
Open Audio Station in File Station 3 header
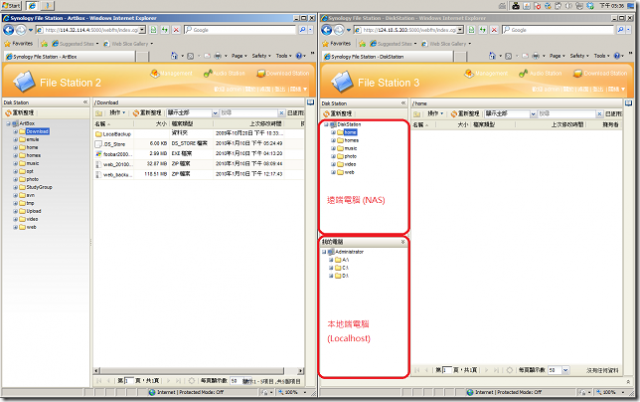point(540,73)
